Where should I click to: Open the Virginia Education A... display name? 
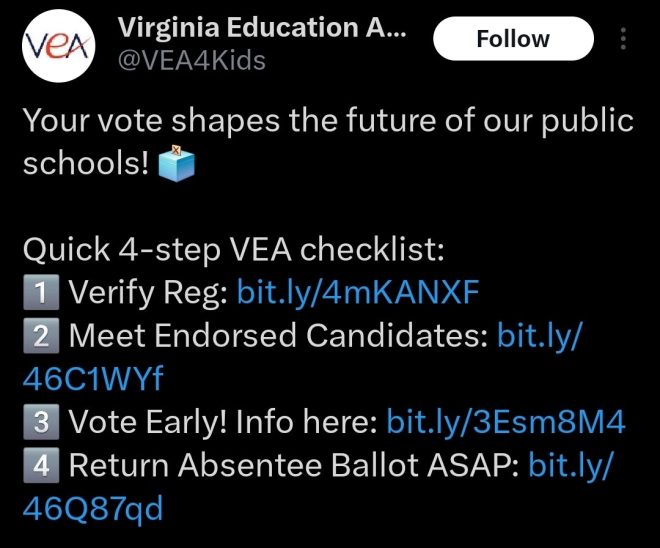(262, 29)
